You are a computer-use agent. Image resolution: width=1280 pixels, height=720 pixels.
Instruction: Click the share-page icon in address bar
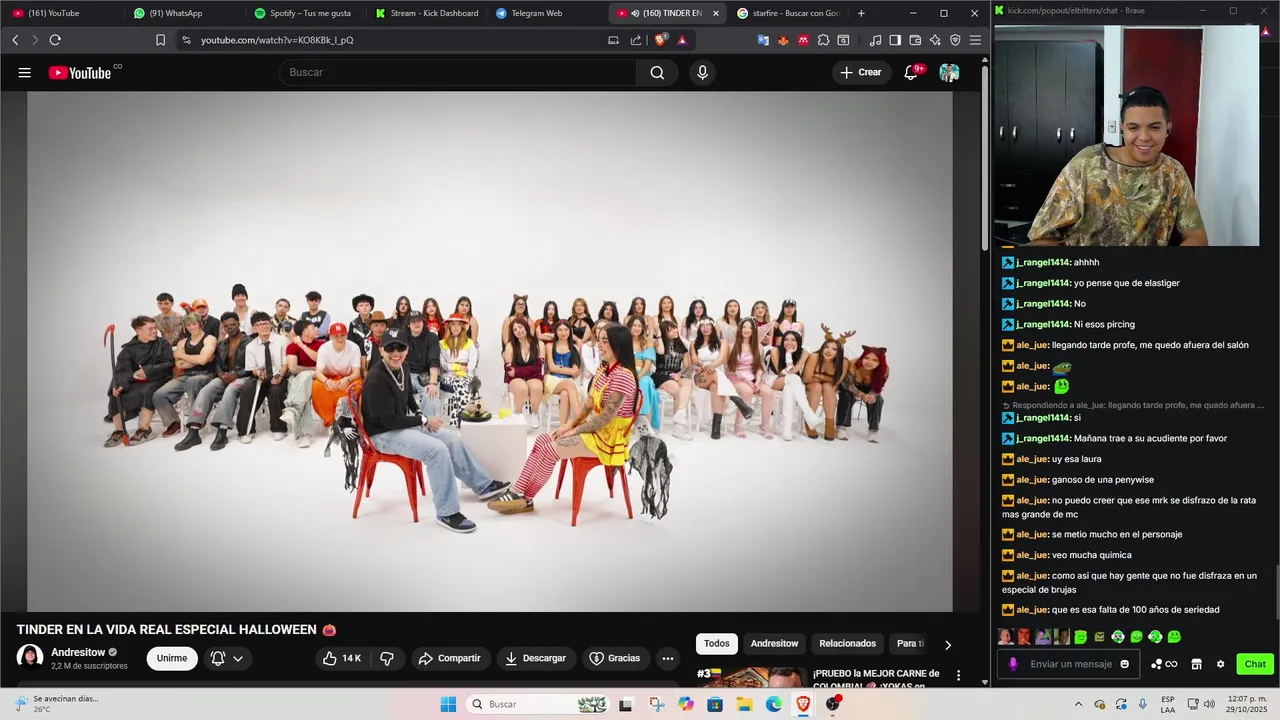pyautogui.click(x=636, y=40)
